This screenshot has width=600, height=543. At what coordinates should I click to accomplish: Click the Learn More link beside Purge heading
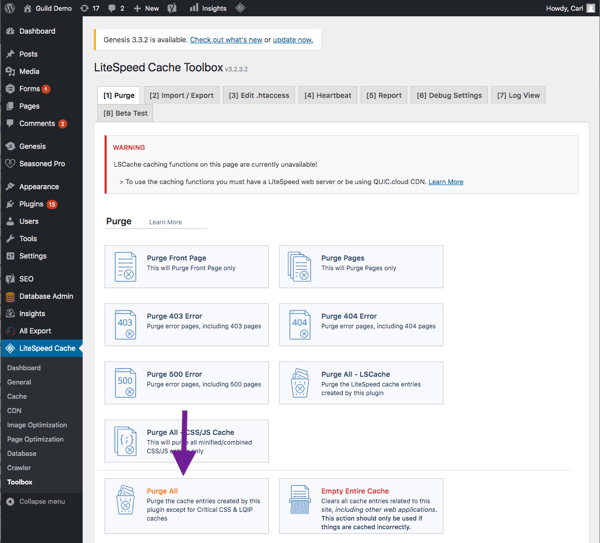tap(165, 222)
